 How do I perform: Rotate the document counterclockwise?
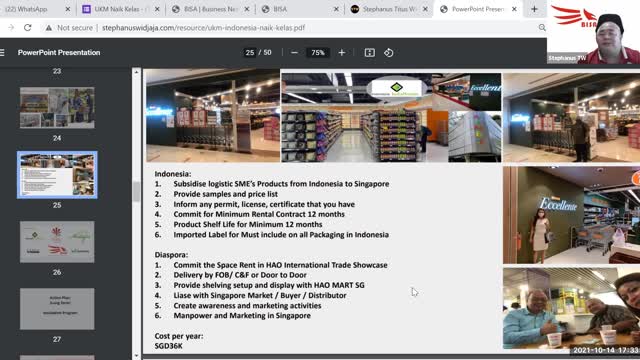[x=389, y=53]
